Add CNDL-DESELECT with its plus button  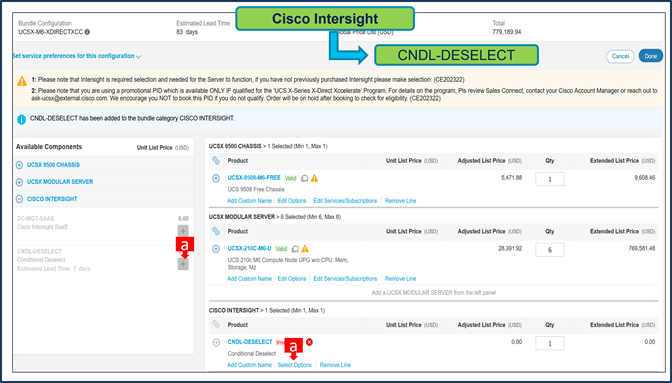click(183, 264)
